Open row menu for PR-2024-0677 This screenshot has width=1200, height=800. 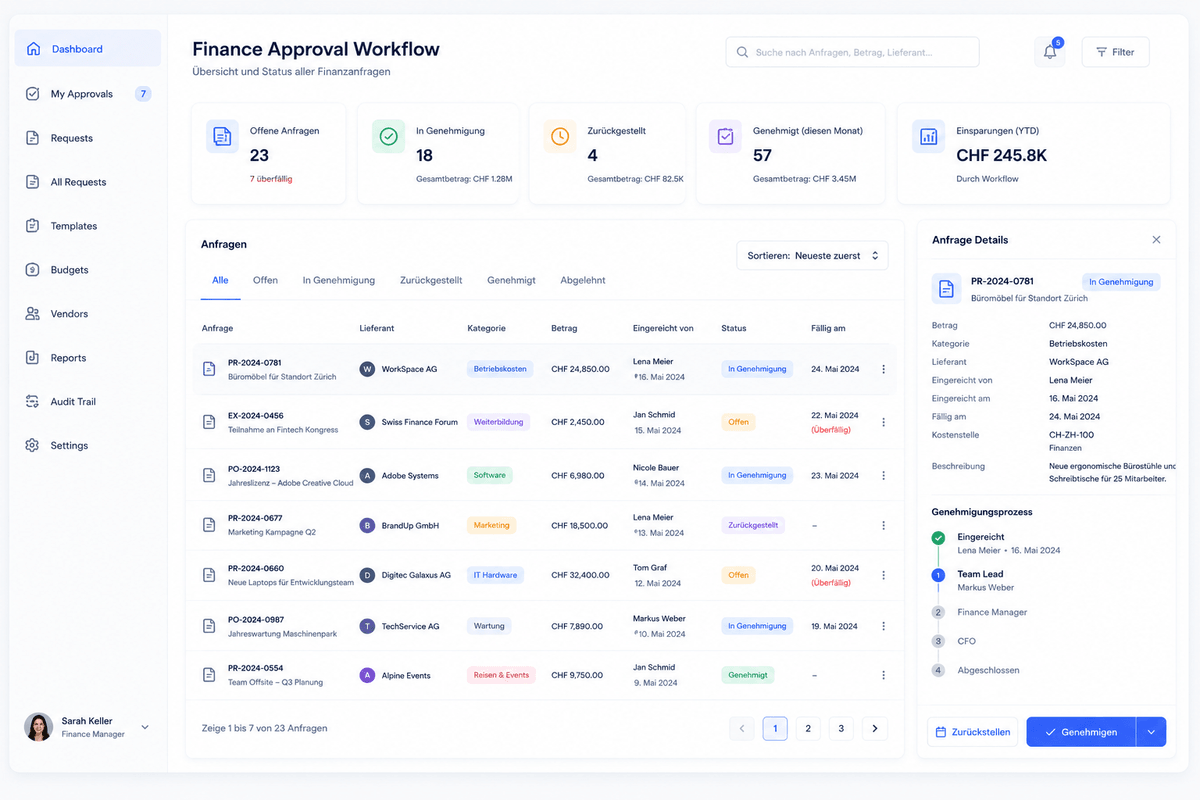(x=883, y=525)
